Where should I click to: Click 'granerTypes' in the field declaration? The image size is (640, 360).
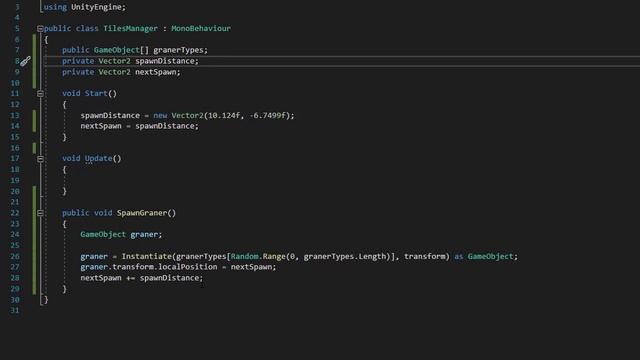178,50
